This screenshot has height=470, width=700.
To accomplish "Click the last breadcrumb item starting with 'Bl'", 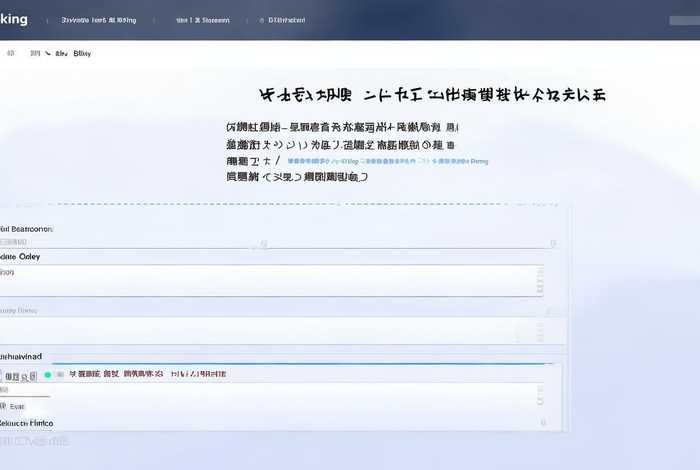I will pyautogui.click(x=82, y=54).
